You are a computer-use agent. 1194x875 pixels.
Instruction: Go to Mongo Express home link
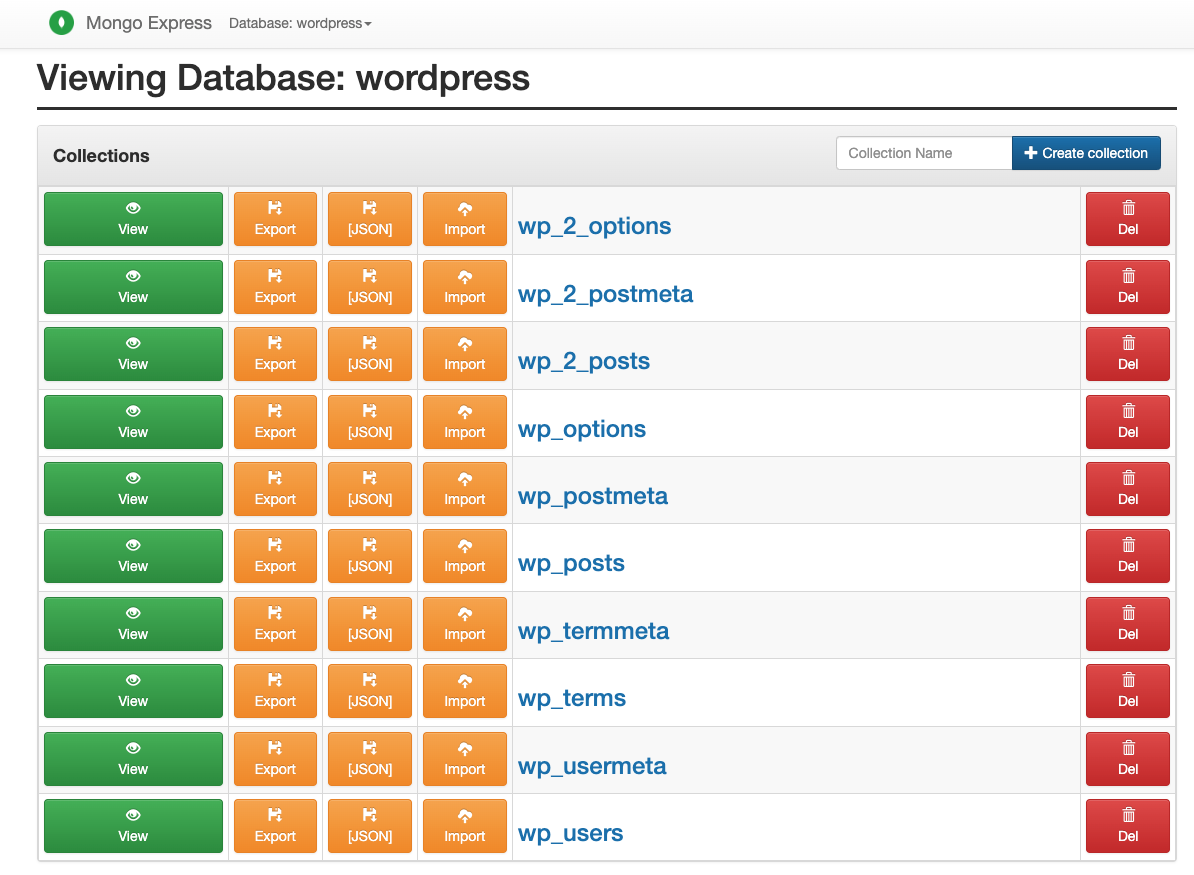[x=148, y=23]
